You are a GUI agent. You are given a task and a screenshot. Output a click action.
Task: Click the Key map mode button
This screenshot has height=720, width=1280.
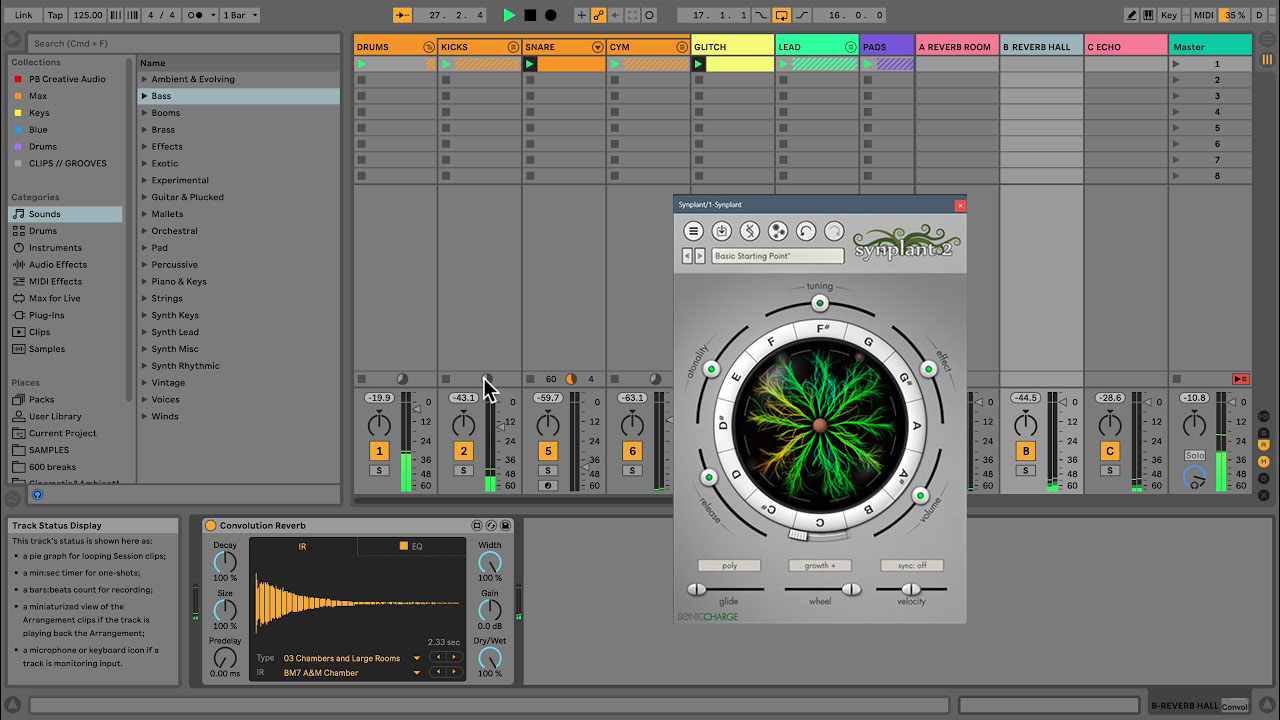(x=1169, y=15)
